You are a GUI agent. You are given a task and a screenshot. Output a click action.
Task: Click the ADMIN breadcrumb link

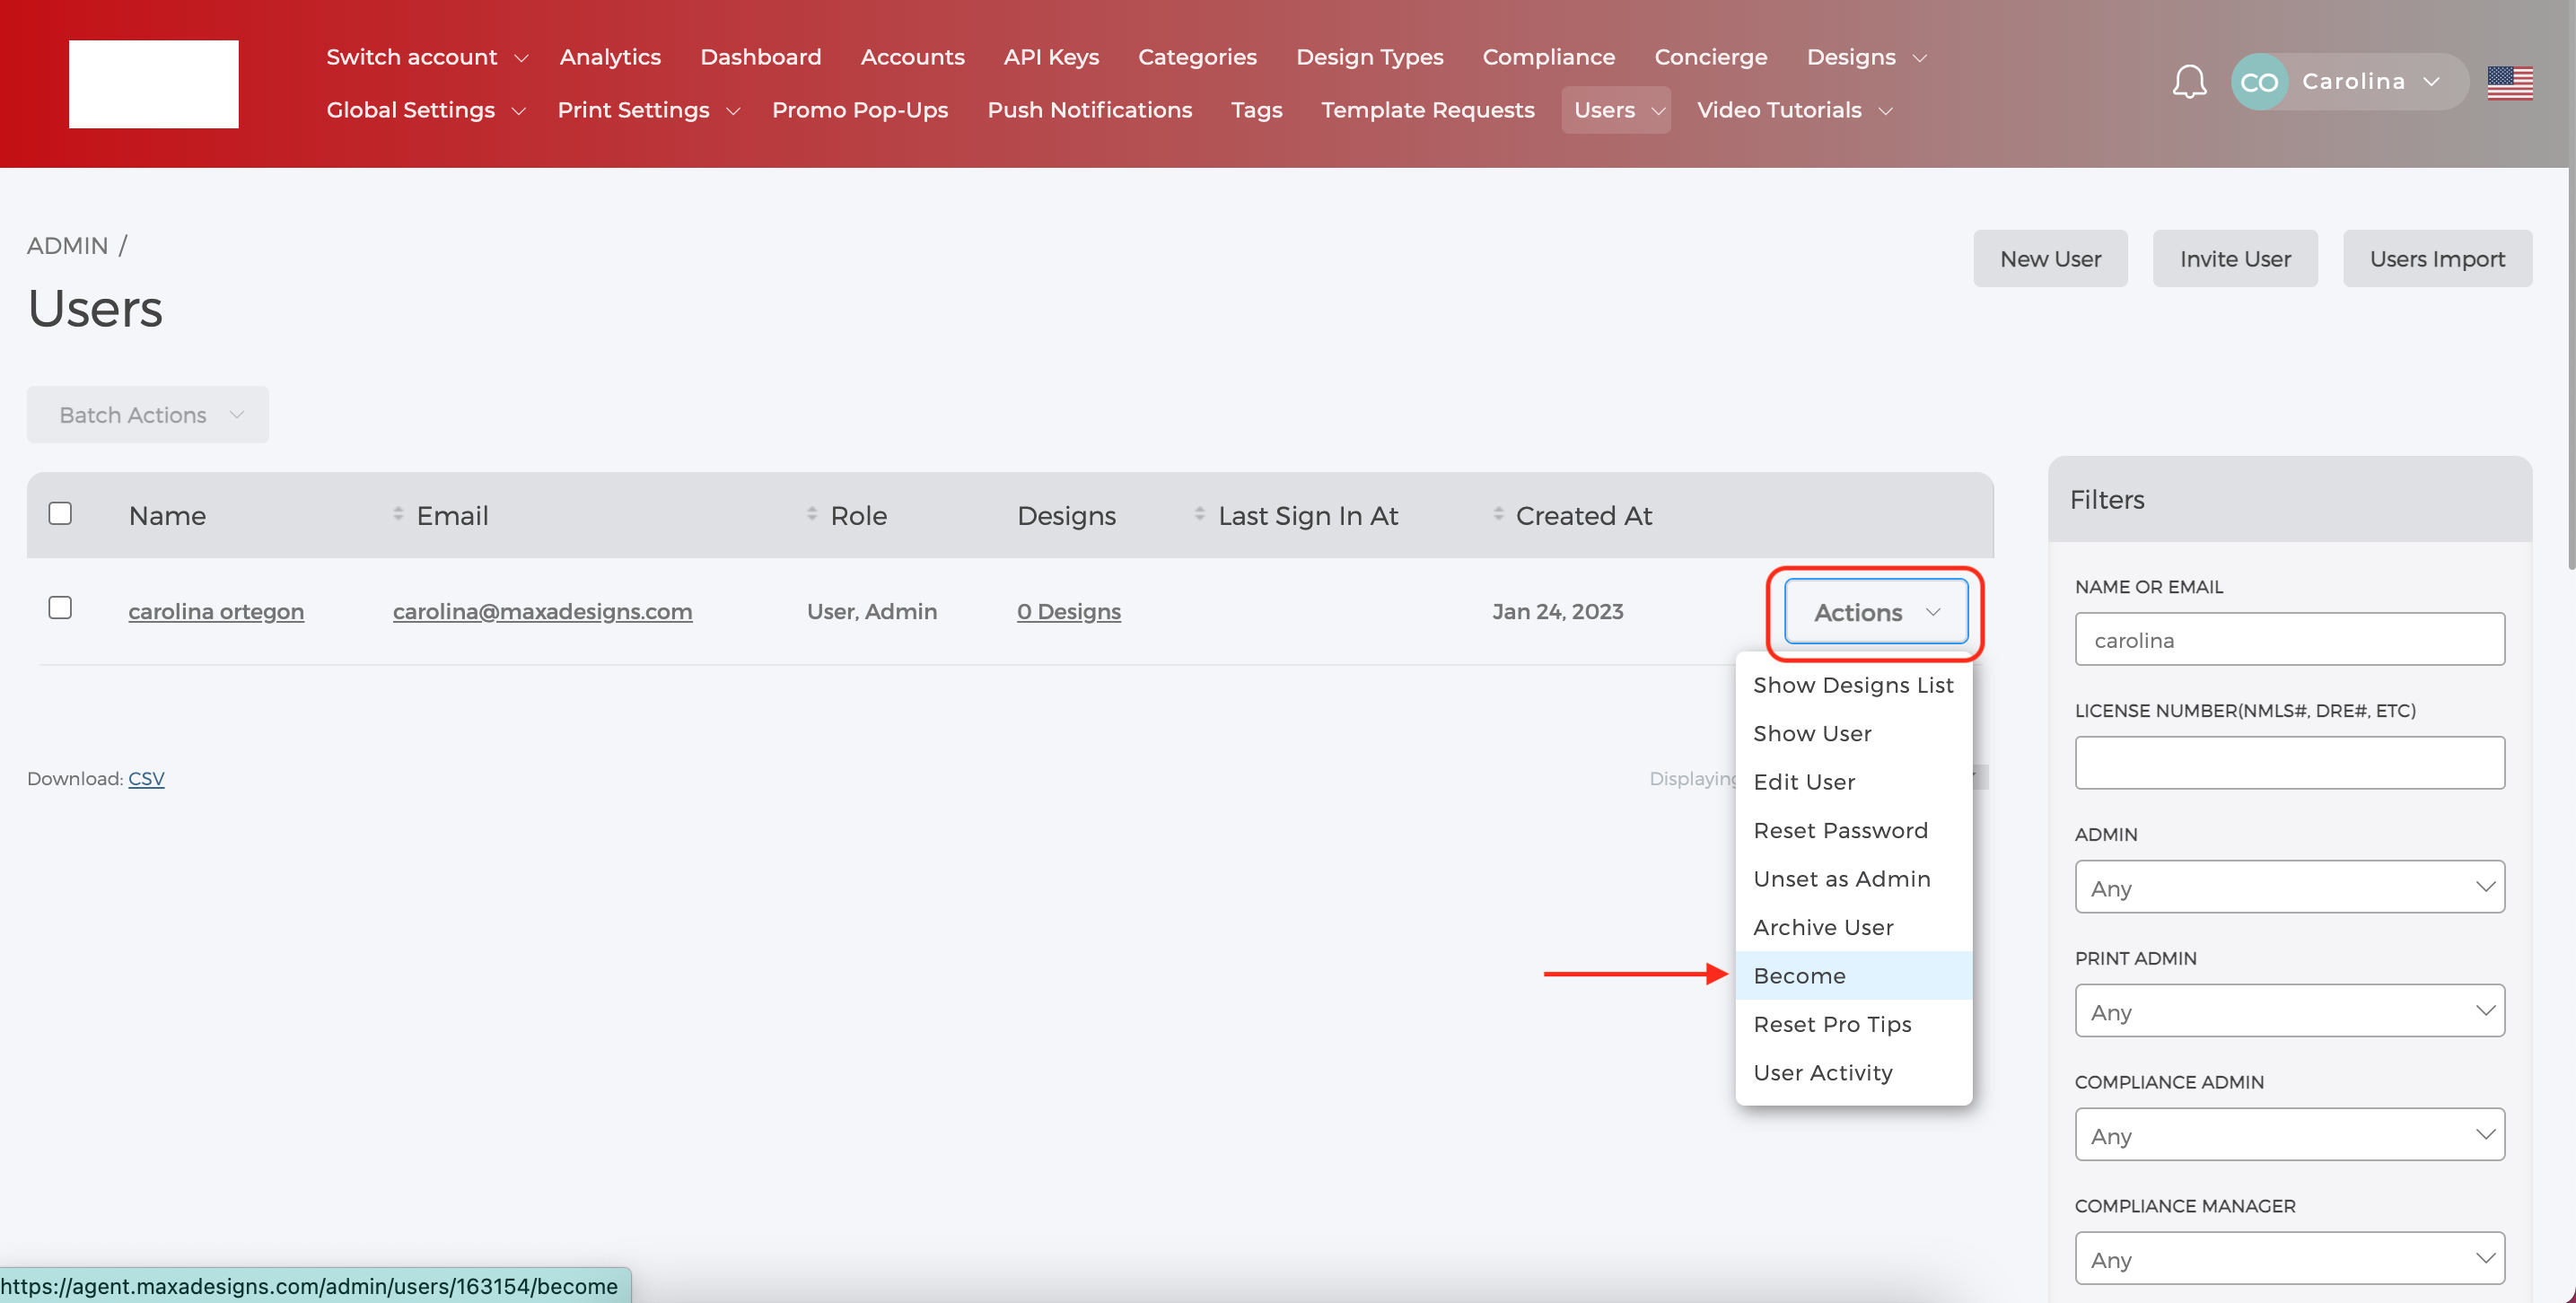[x=67, y=245]
